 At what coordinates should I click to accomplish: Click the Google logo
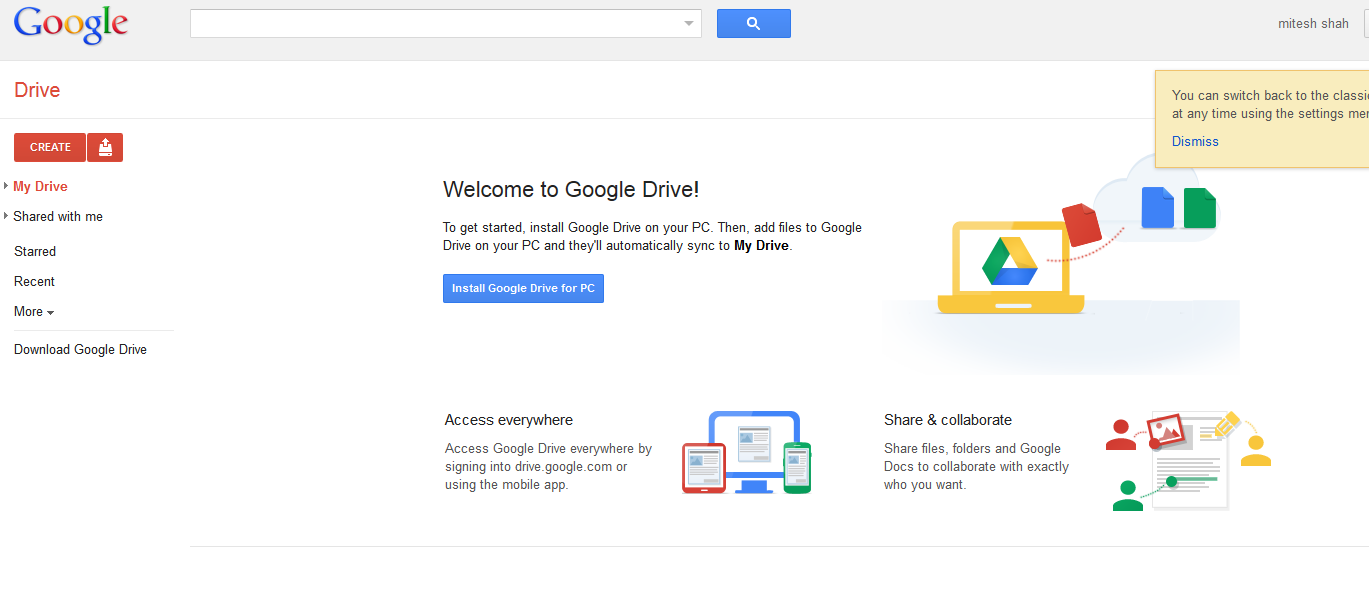coord(71,24)
